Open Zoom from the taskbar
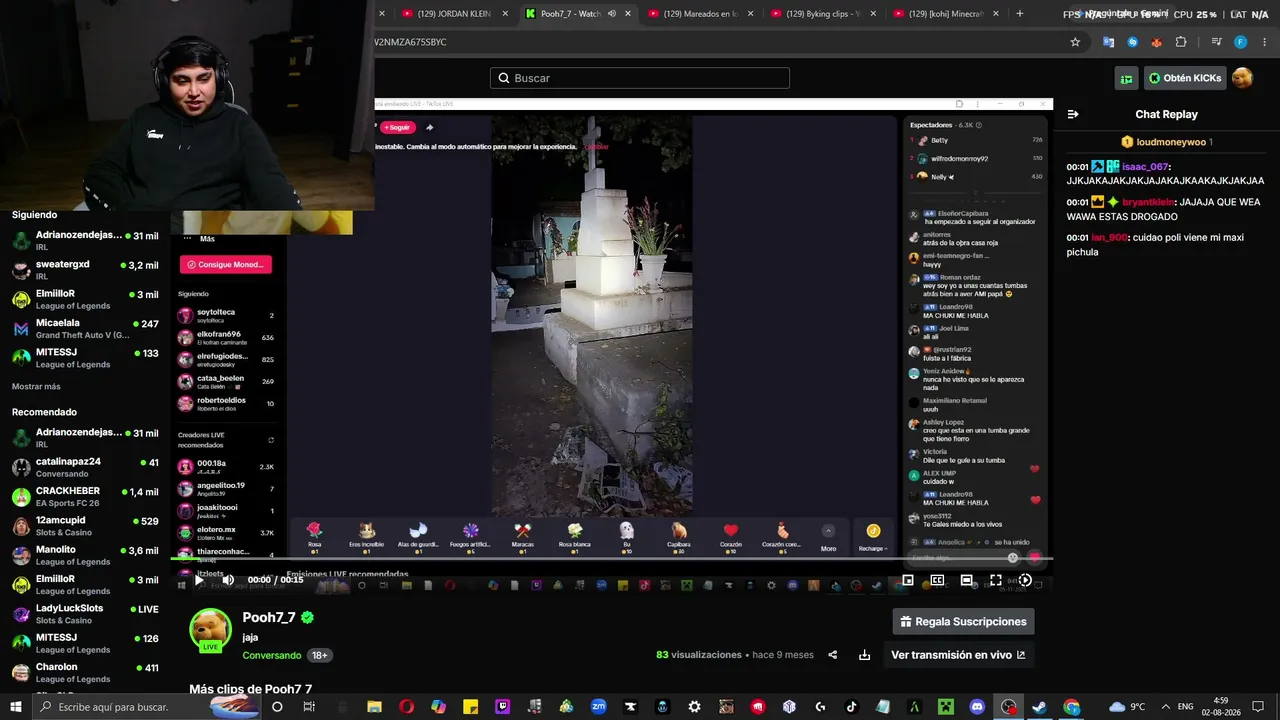The width and height of the screenshot is (1280, 720). (x=598, y=707)
